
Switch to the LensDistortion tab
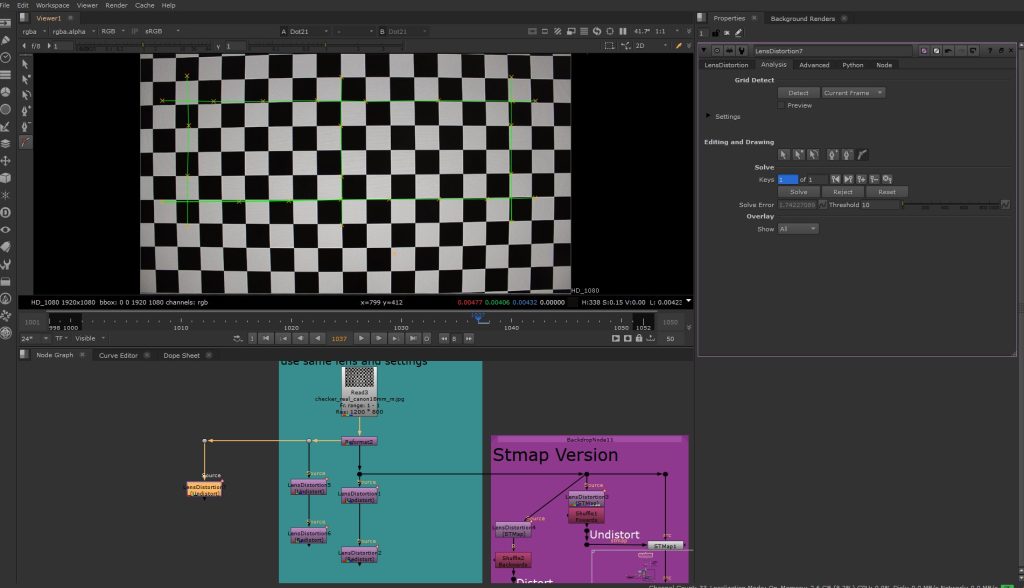click(726, 65)
